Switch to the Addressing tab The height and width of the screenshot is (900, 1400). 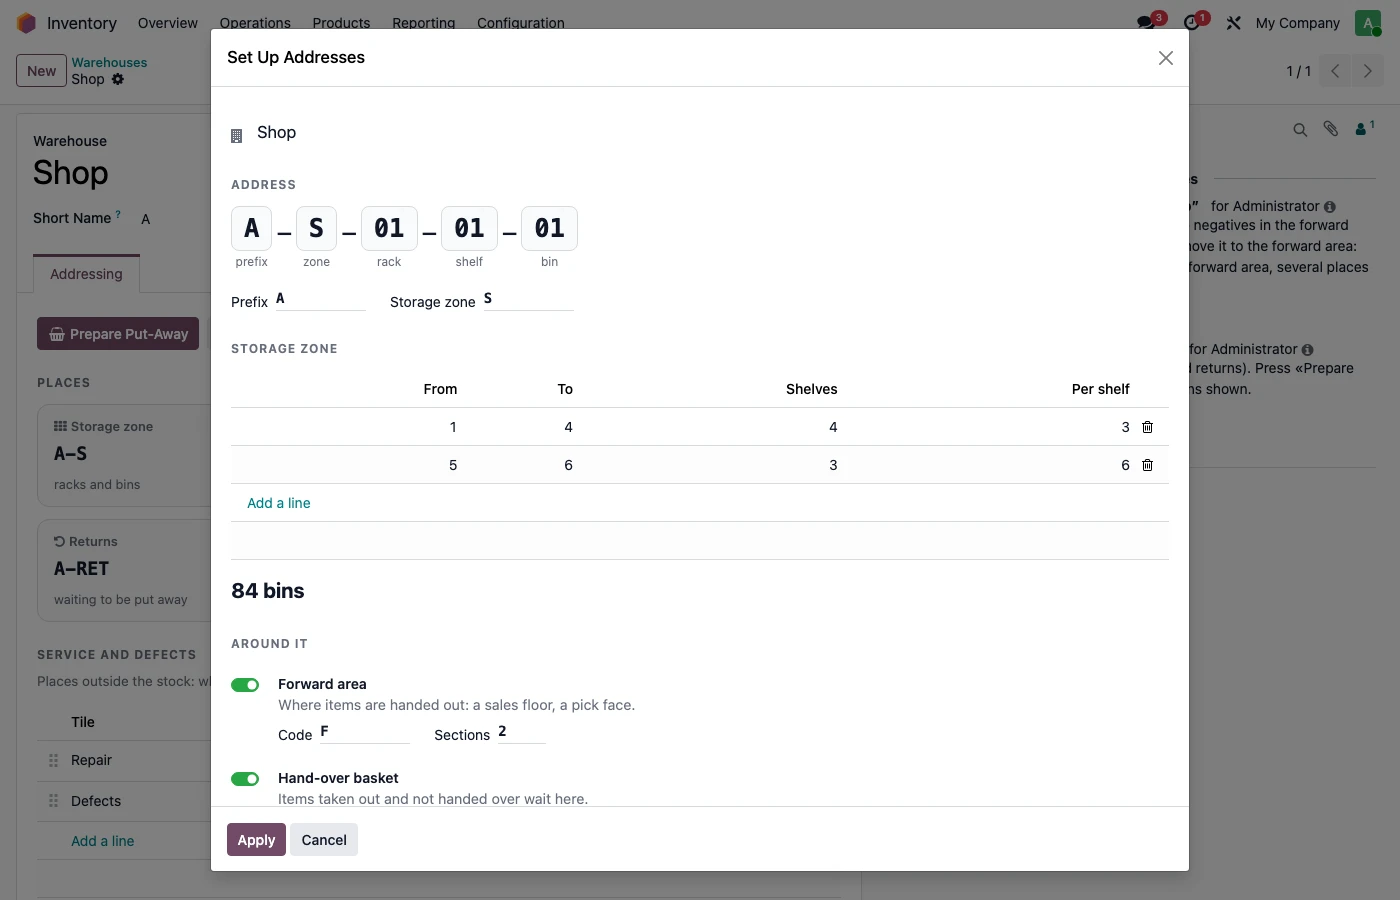pos(87,274)
